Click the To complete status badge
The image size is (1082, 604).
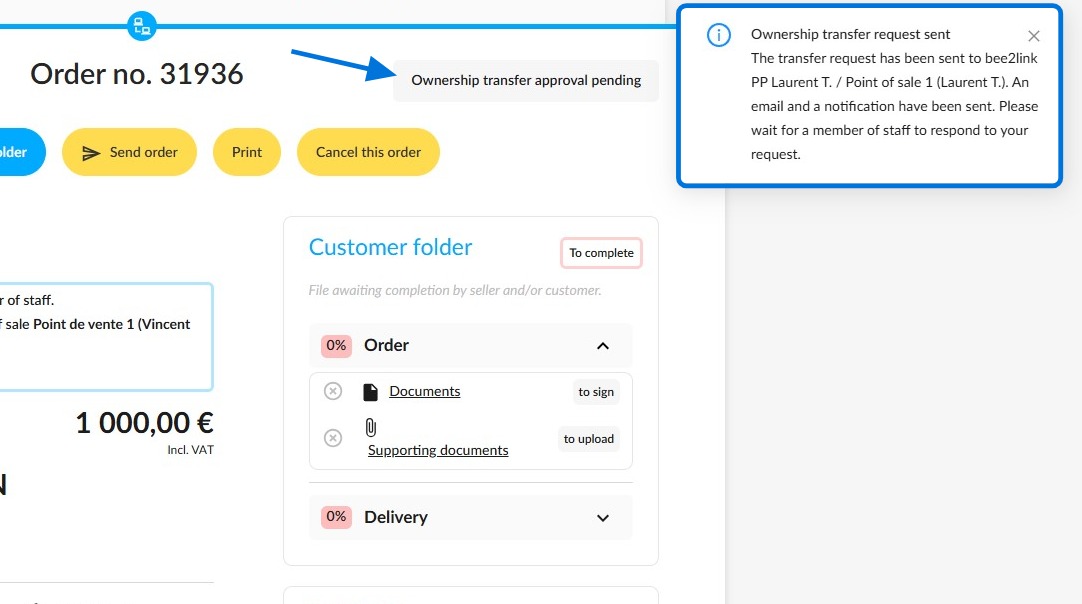click(x=601, y=253)
